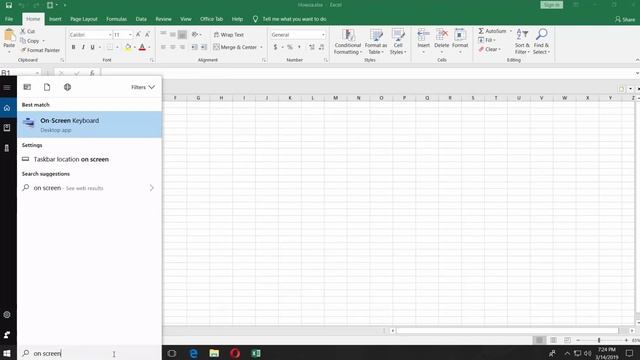Click the horizontal scrollbar of the sheet
The width and height of the screenshot is (640, 360).
click(507, 330)
